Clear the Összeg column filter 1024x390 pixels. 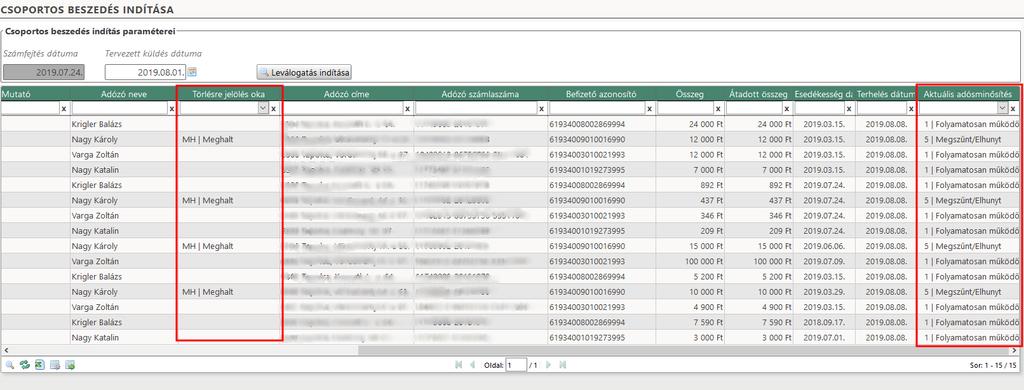(718, 108)
